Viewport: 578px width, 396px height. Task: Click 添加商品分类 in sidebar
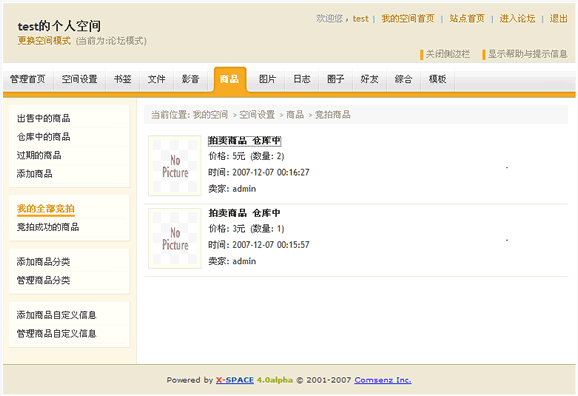[43, 262]
